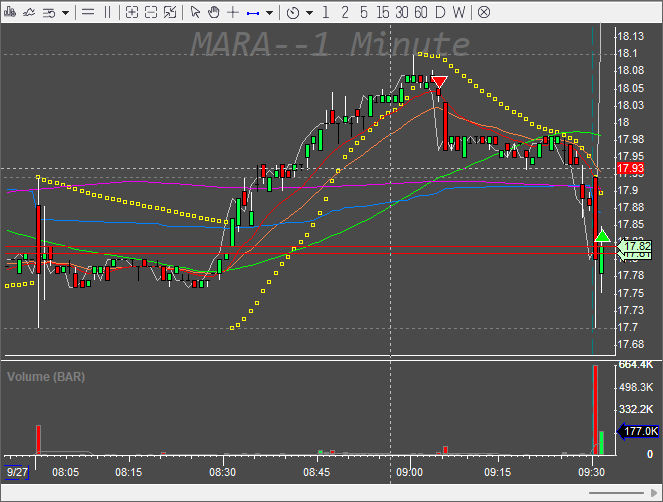Select the hand pan tool
Viewport: 663px width, 502px height.
pyautogui.click(x=214, y=13)
